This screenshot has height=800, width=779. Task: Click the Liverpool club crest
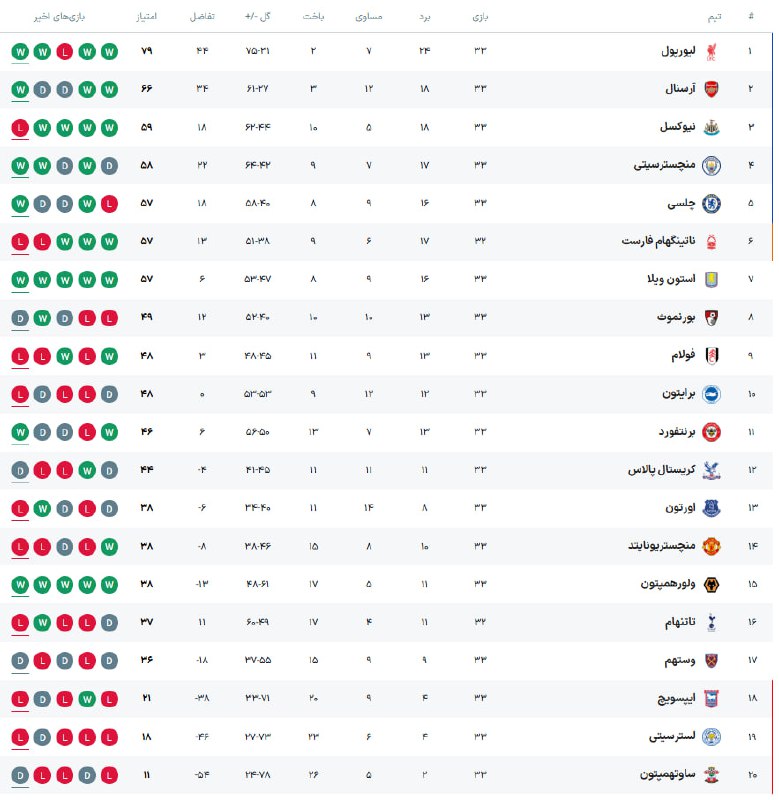[711, 50]
